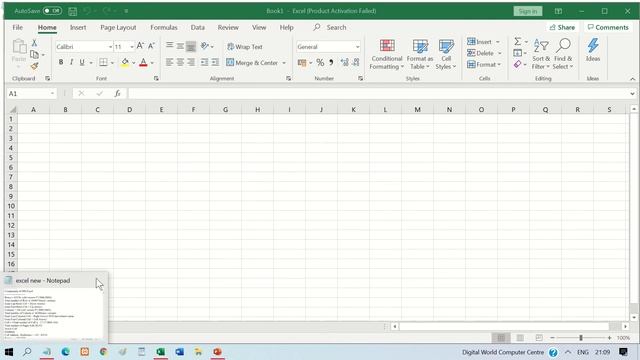Toggle Bold formatting

pyautogui.click(x=61, y=62)
